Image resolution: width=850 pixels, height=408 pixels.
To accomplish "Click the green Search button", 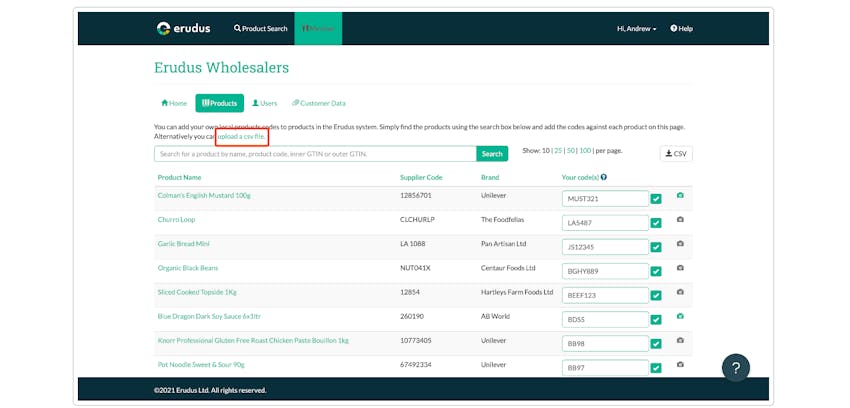I will pyautogui.click(x=492, y=154).
